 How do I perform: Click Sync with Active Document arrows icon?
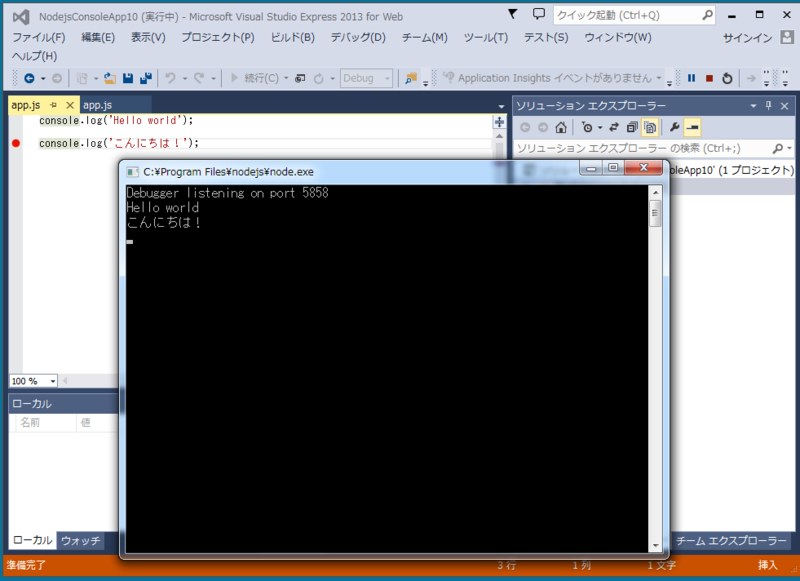[x=614, y=127]
